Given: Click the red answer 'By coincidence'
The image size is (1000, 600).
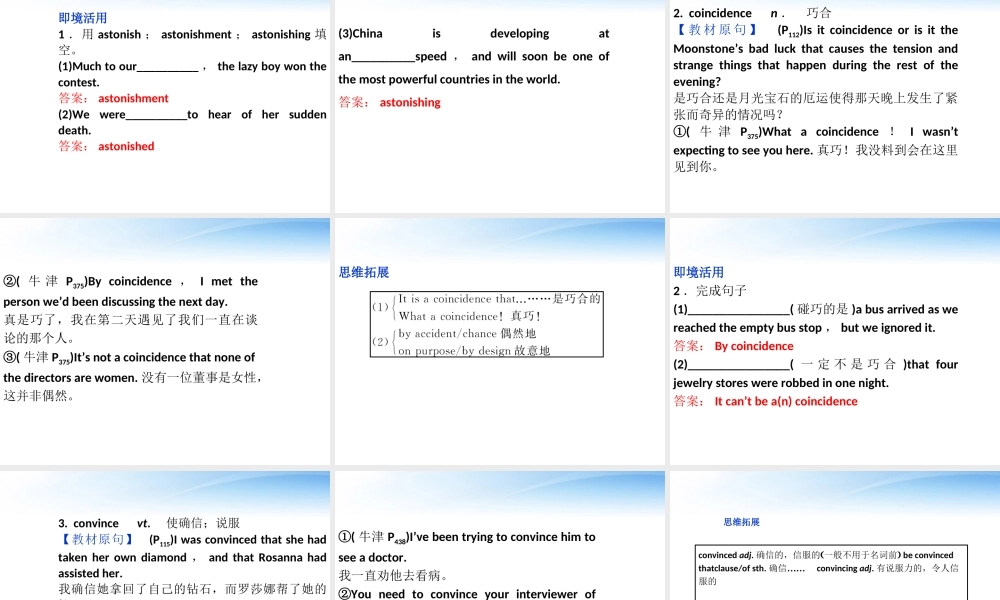Looking at the screenshot, I should [754, 346].
